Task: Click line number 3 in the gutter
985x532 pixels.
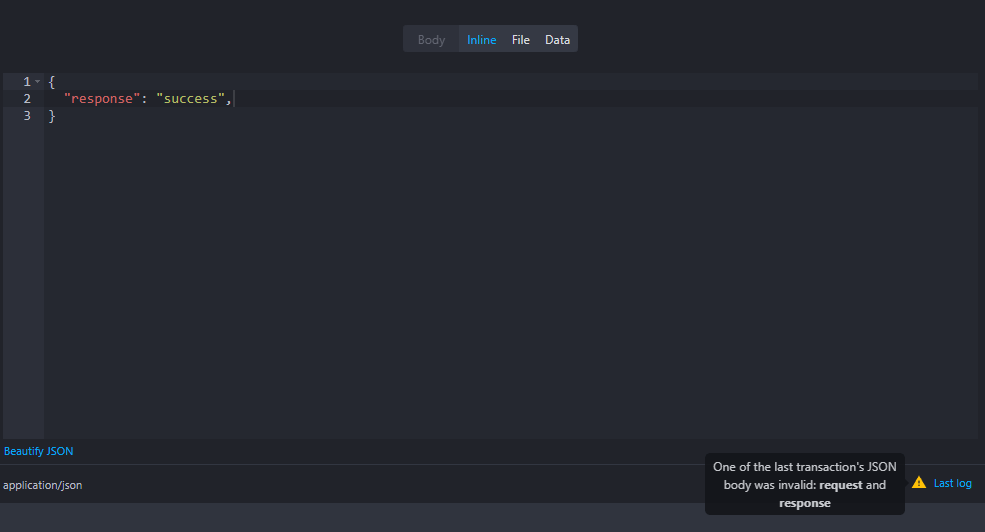Action: point(27,116)
